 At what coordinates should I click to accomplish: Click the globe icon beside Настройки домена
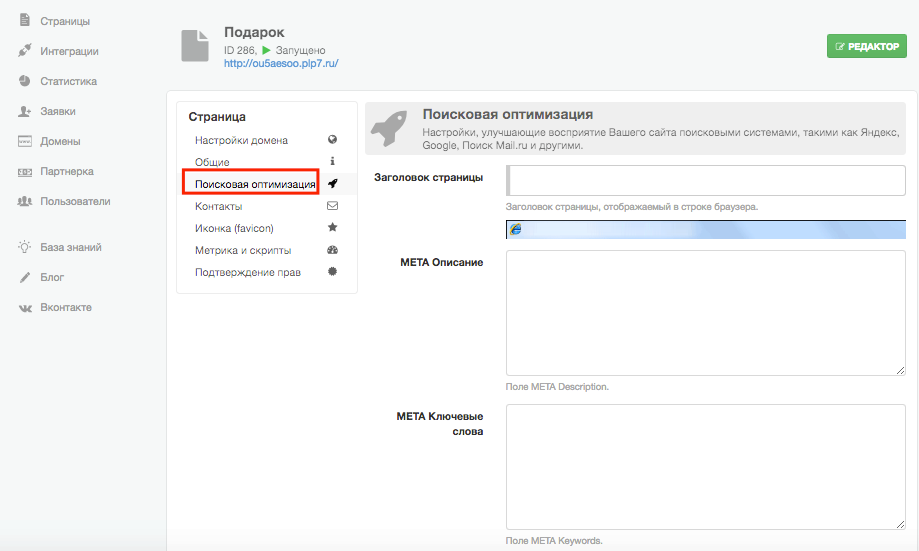pos(333,140)
